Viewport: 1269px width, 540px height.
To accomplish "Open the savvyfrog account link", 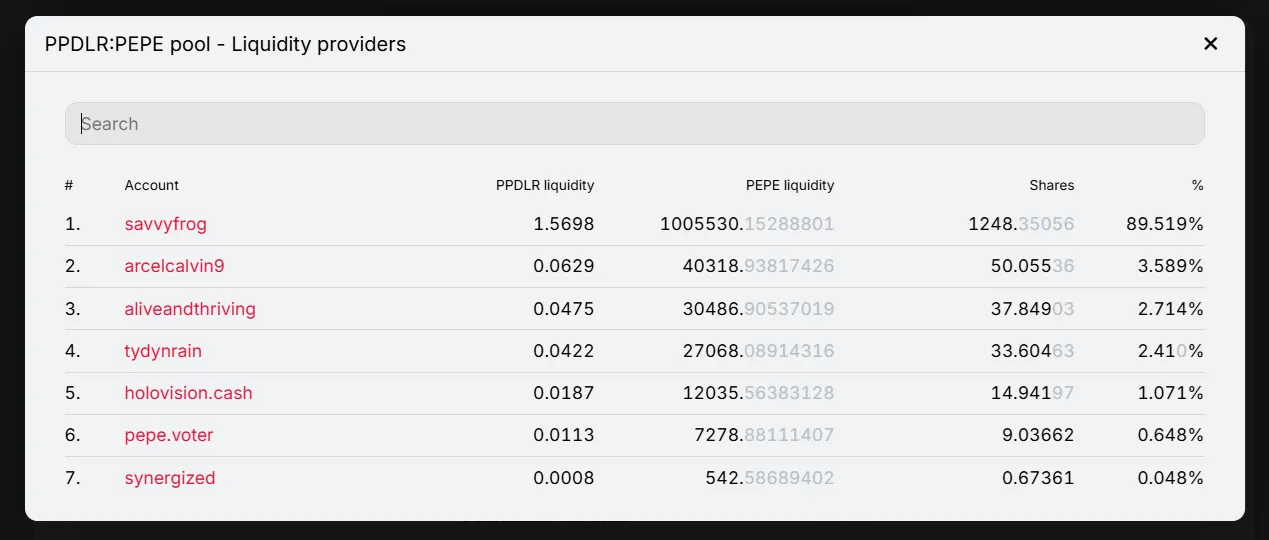I will pos(166,224).
